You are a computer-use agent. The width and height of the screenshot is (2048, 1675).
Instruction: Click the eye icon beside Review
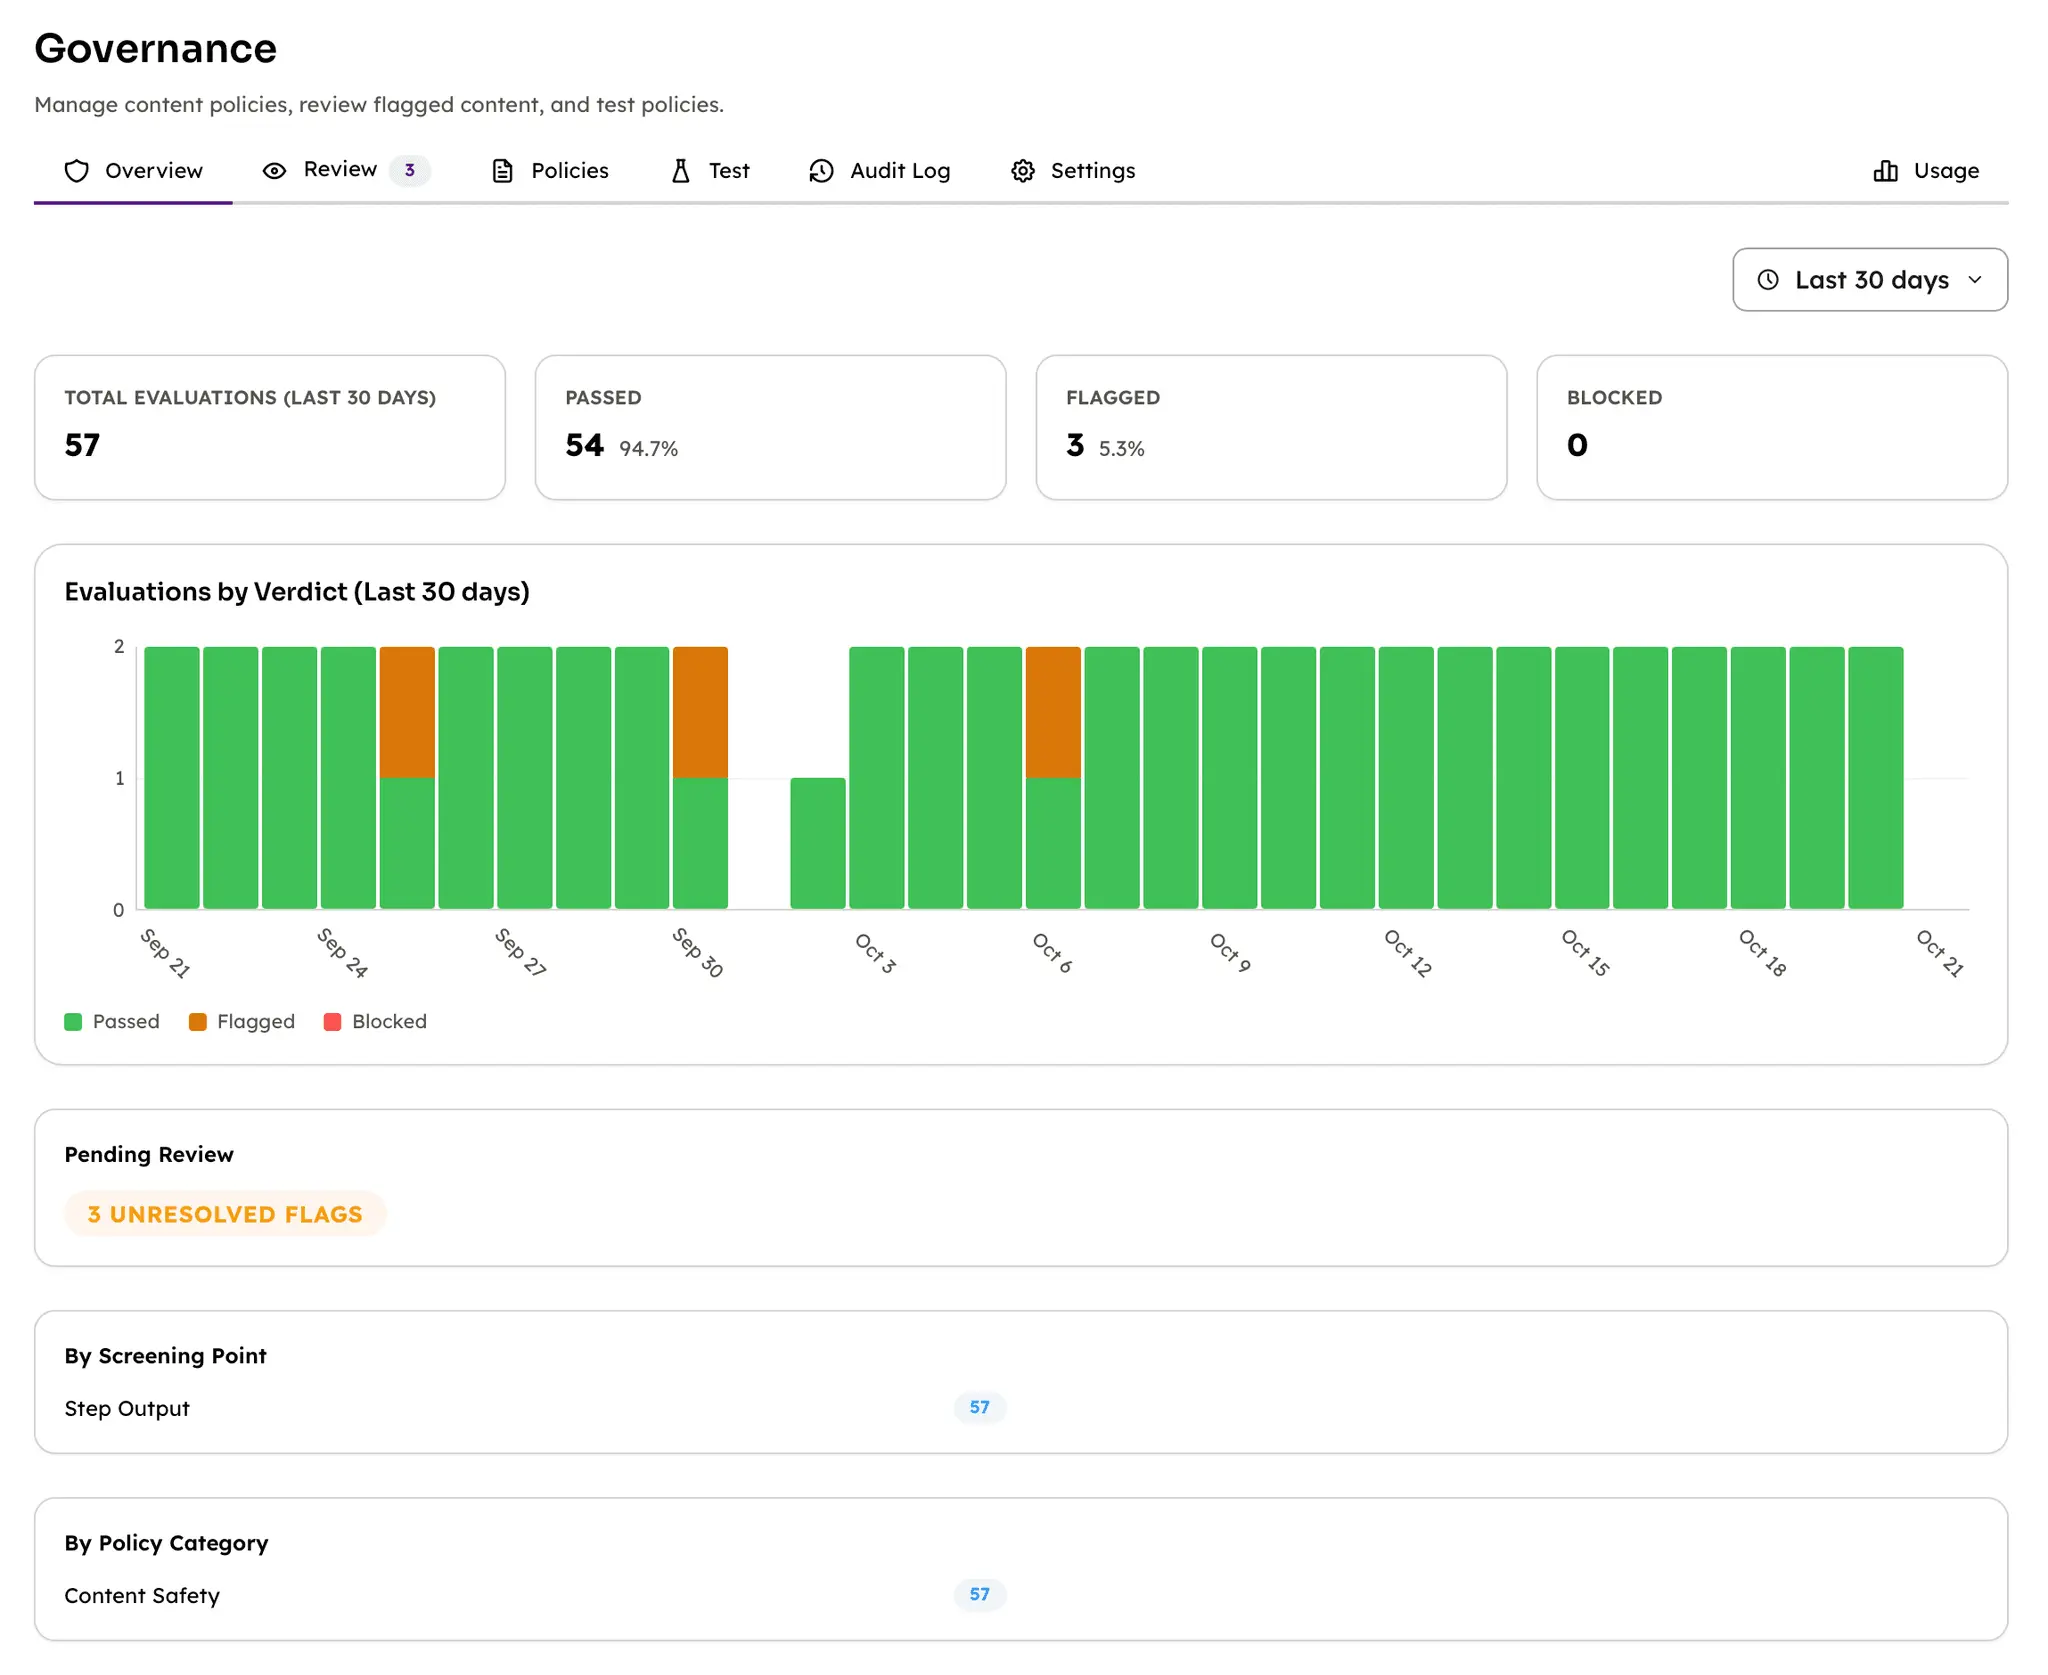pos(274,171)
